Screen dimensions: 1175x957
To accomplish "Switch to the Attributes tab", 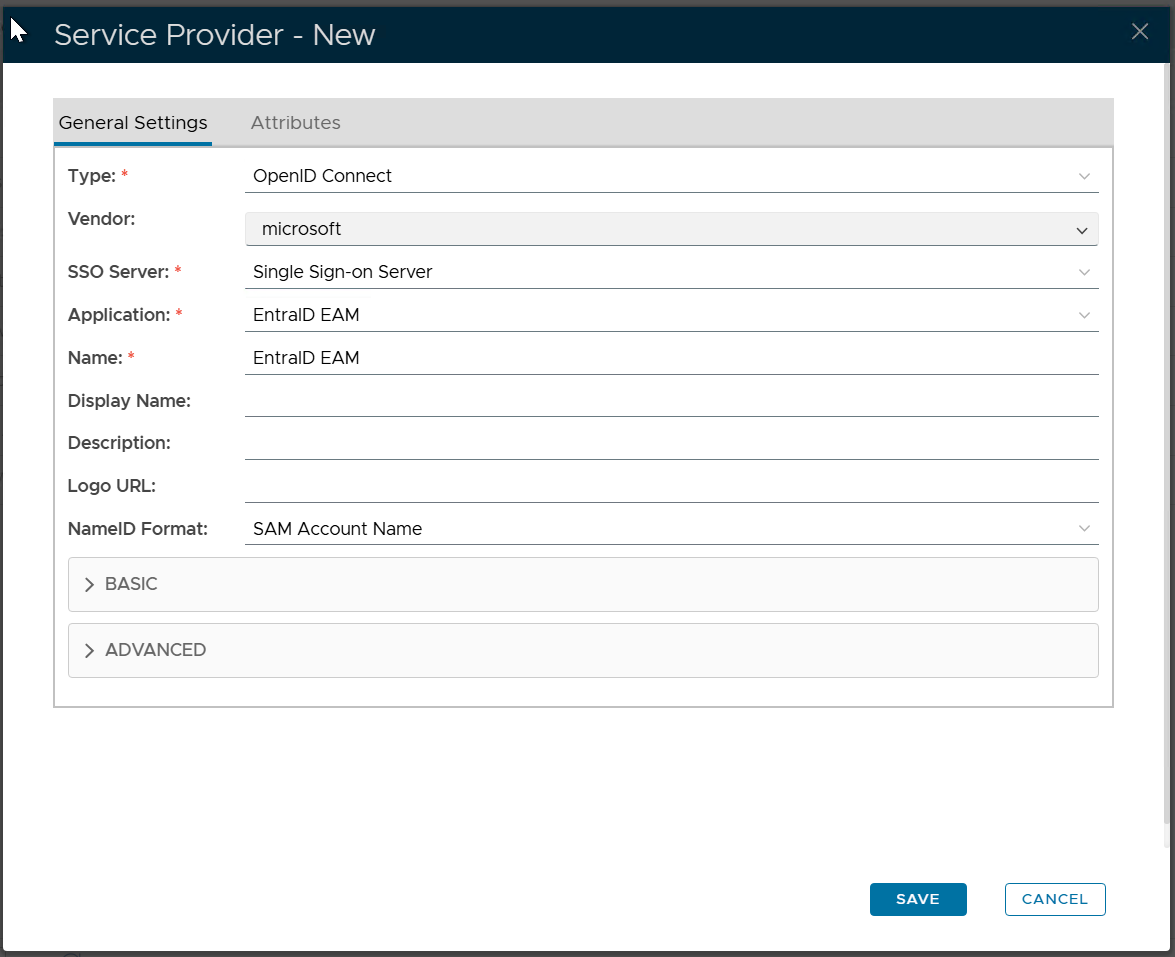I will point(295,123).
